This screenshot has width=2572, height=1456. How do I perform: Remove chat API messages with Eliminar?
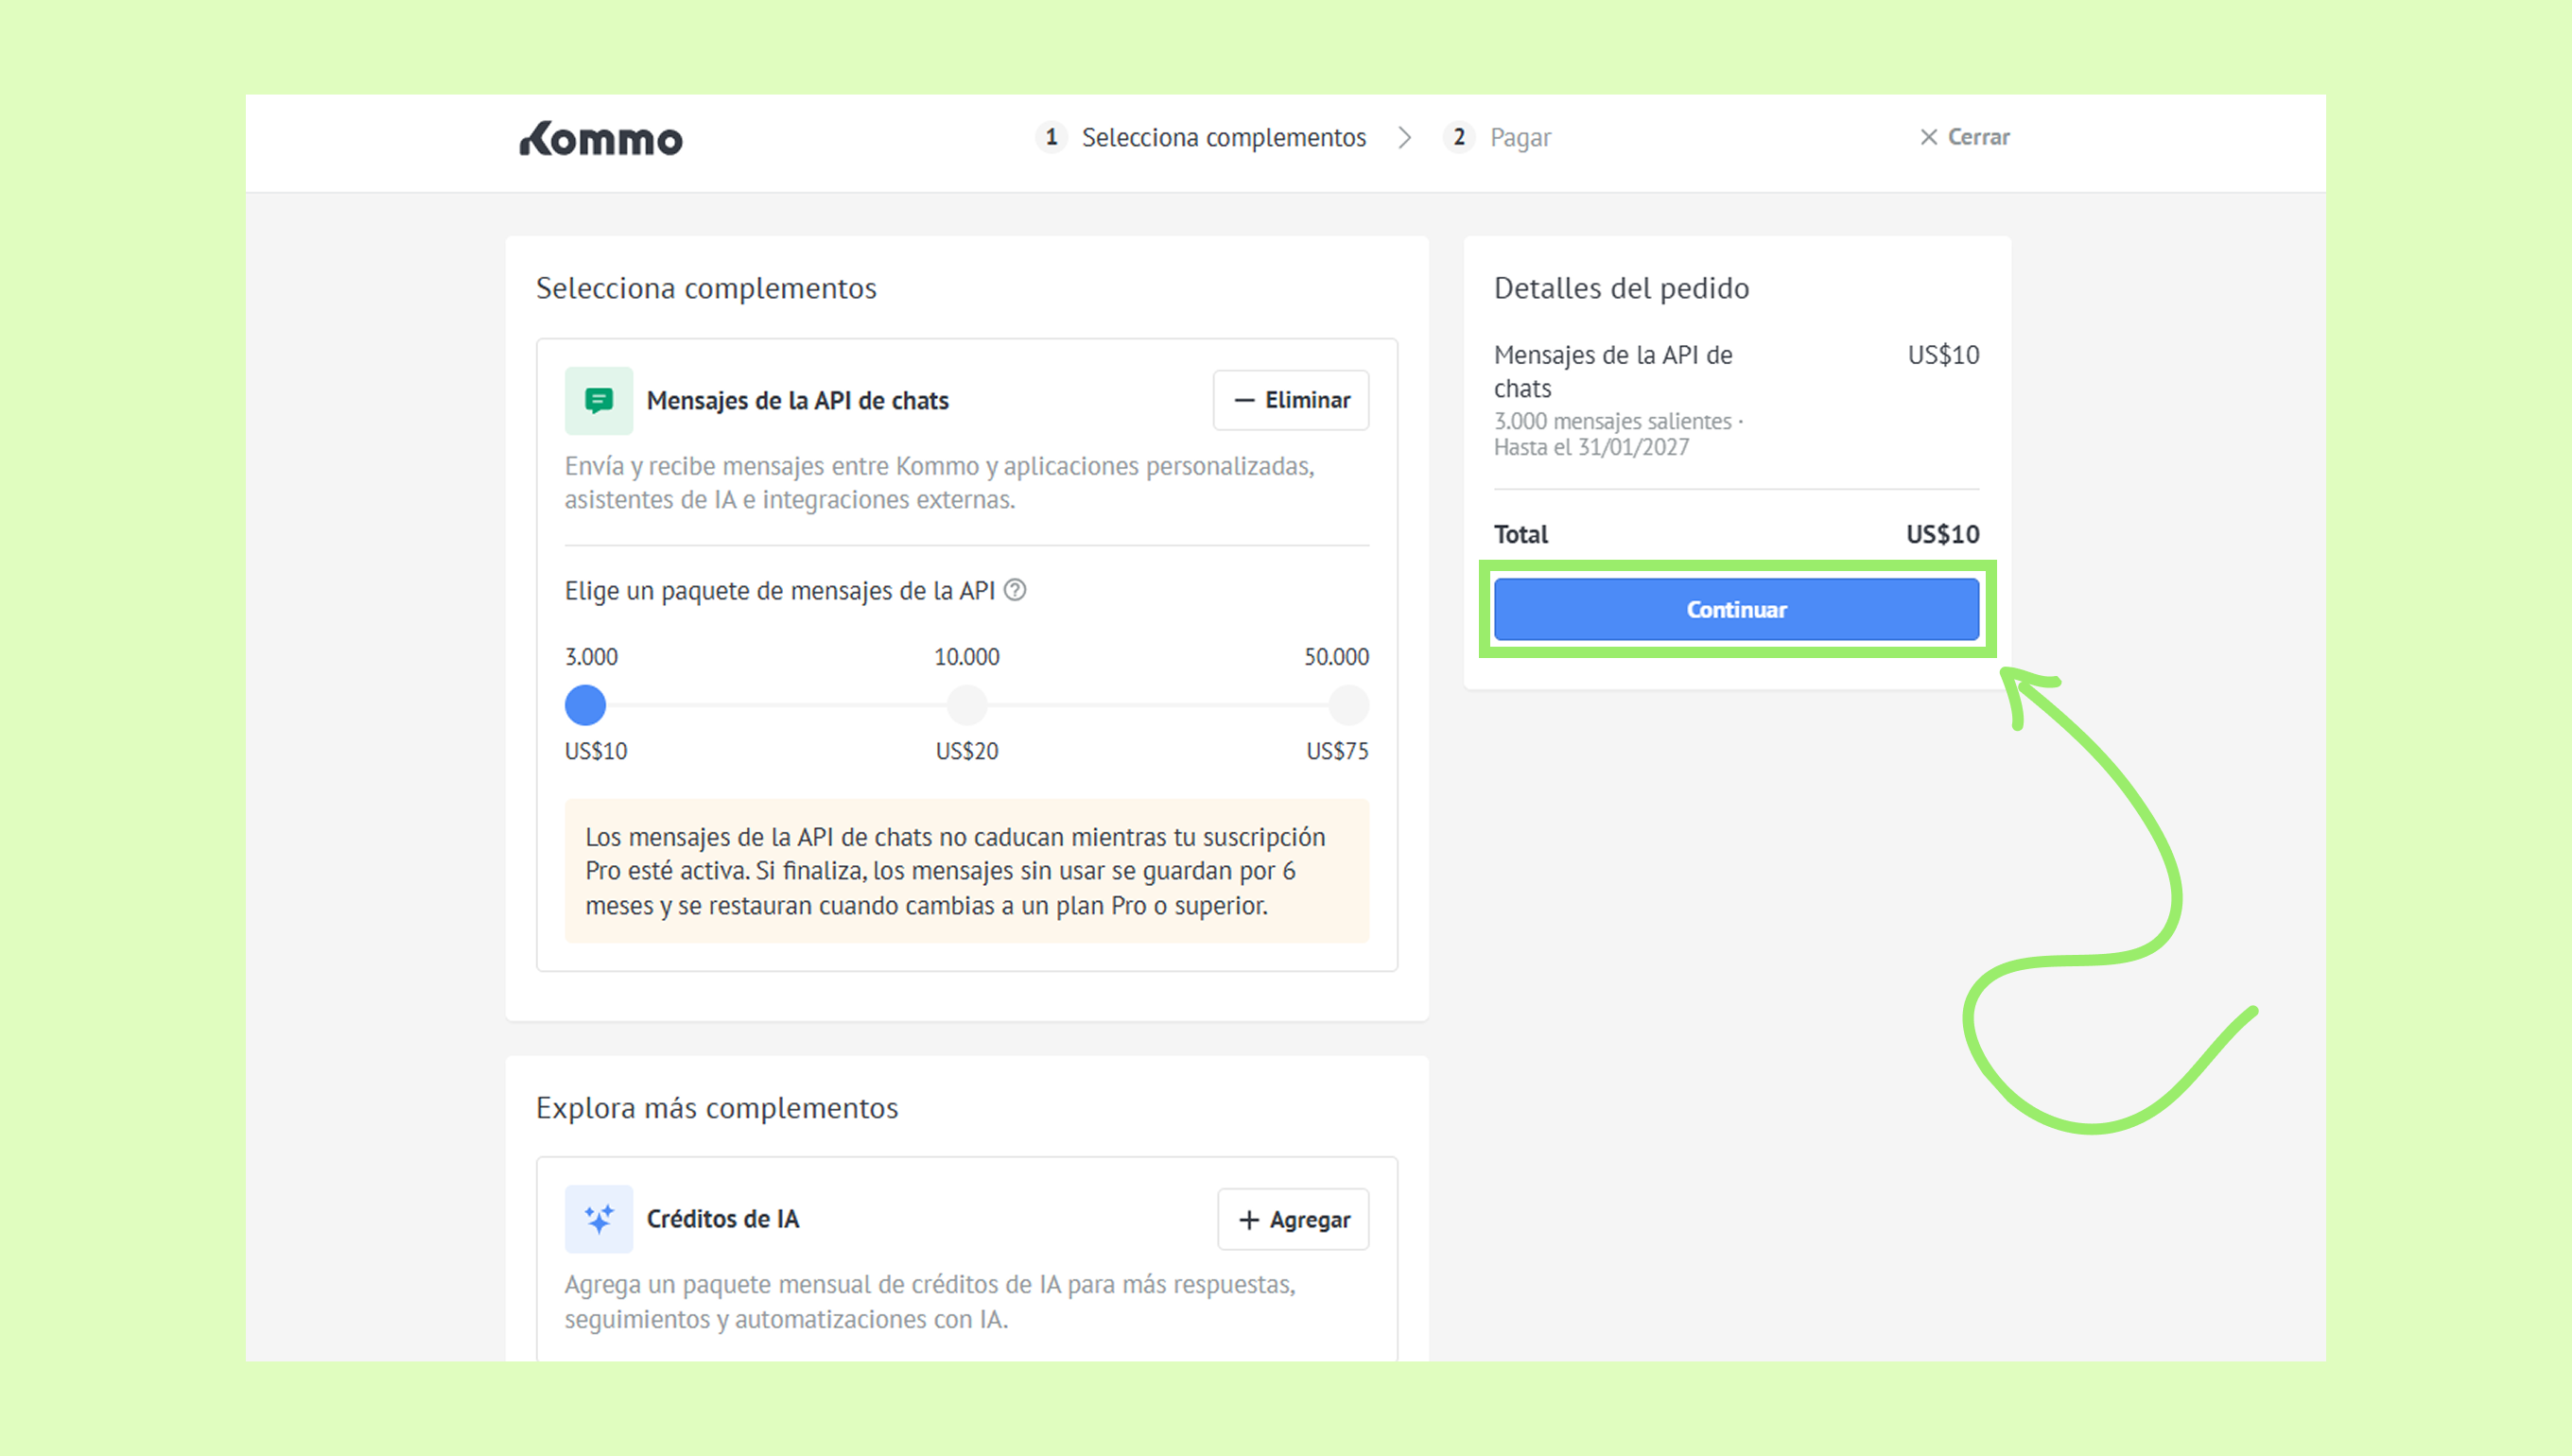1291,400
